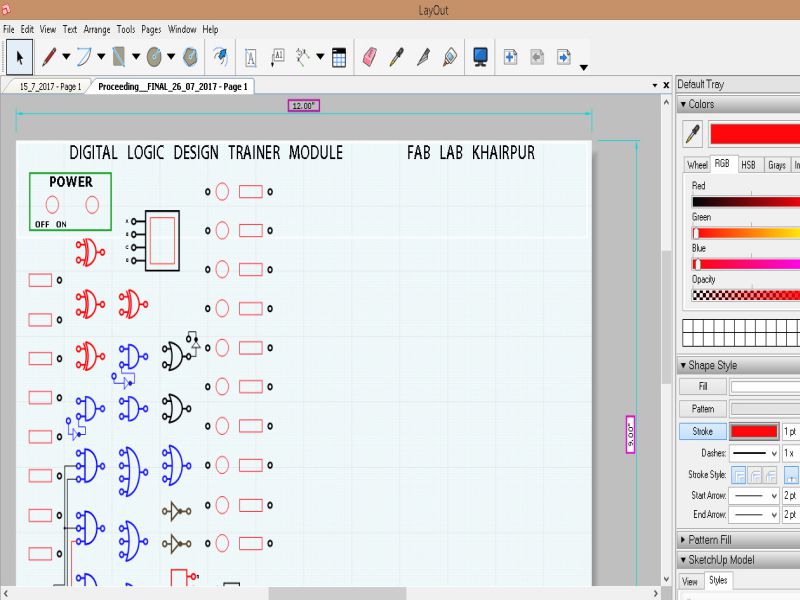Click the red Stroke color swatch

[754, 432]
